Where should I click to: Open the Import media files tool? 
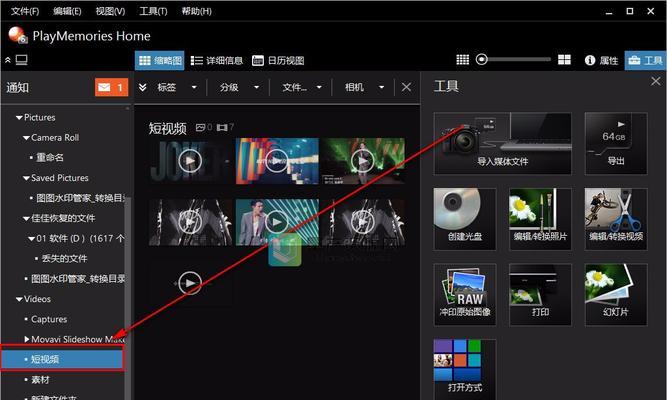pos(502,144)
